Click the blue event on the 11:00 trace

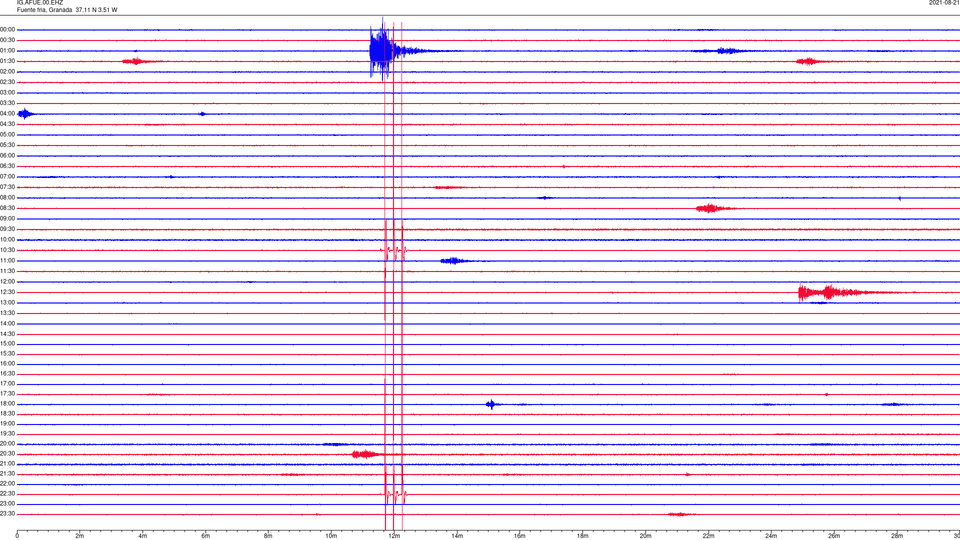[x=454, y=261]
